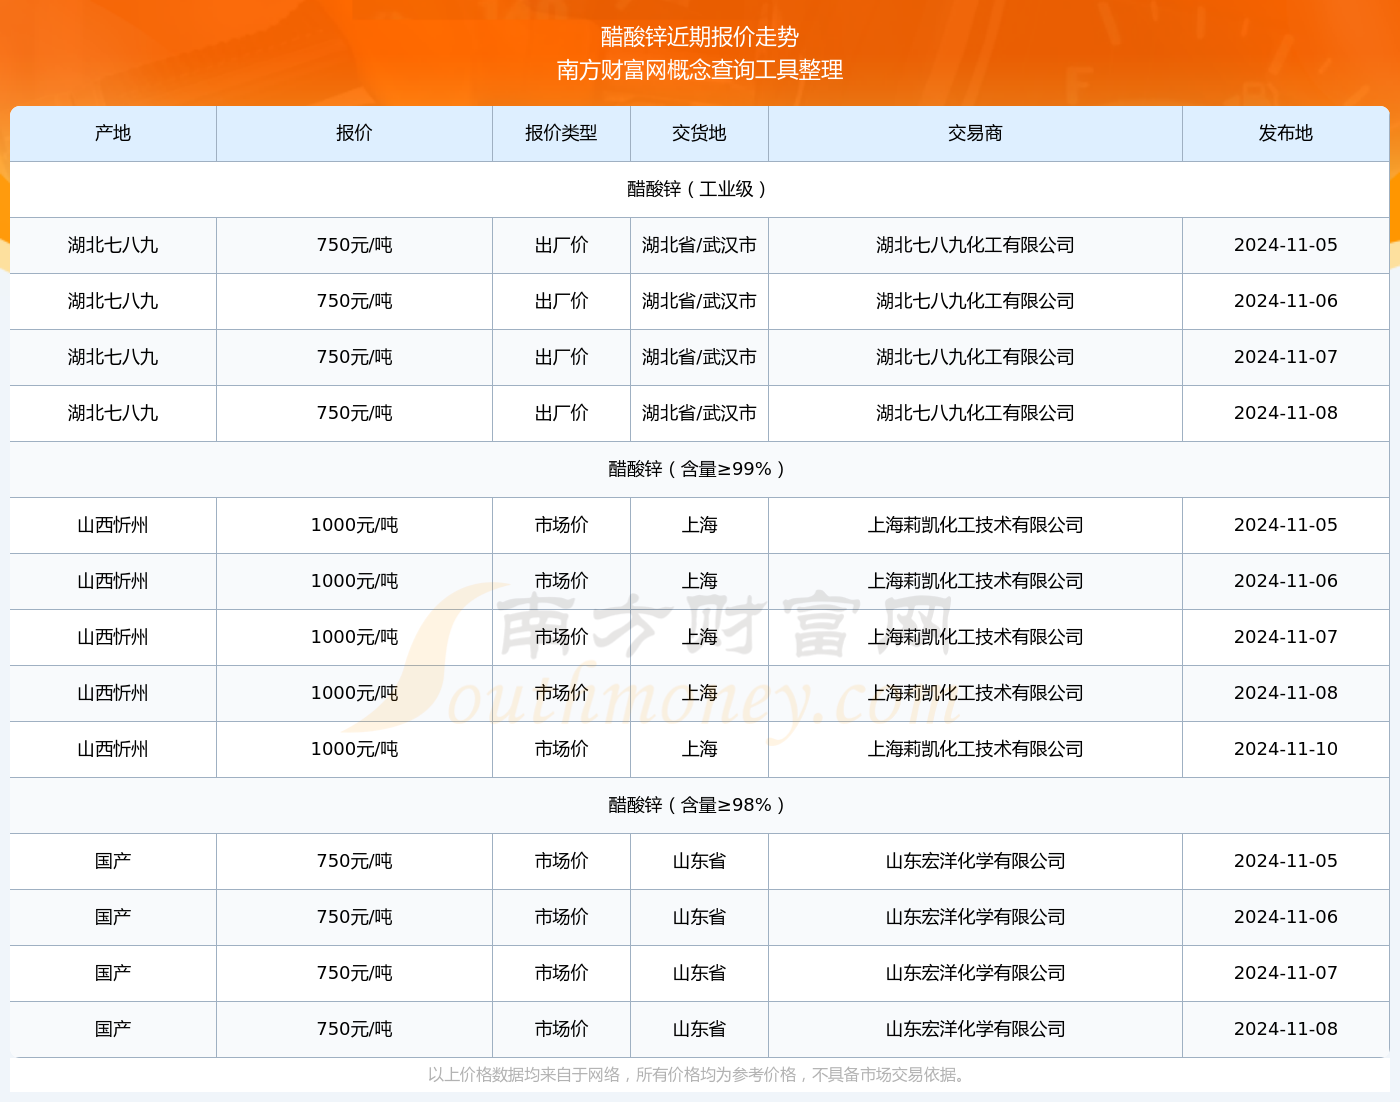Click 1000元/吨 in 山西忻州 row dated 2024-11-10

coord(354,749)
